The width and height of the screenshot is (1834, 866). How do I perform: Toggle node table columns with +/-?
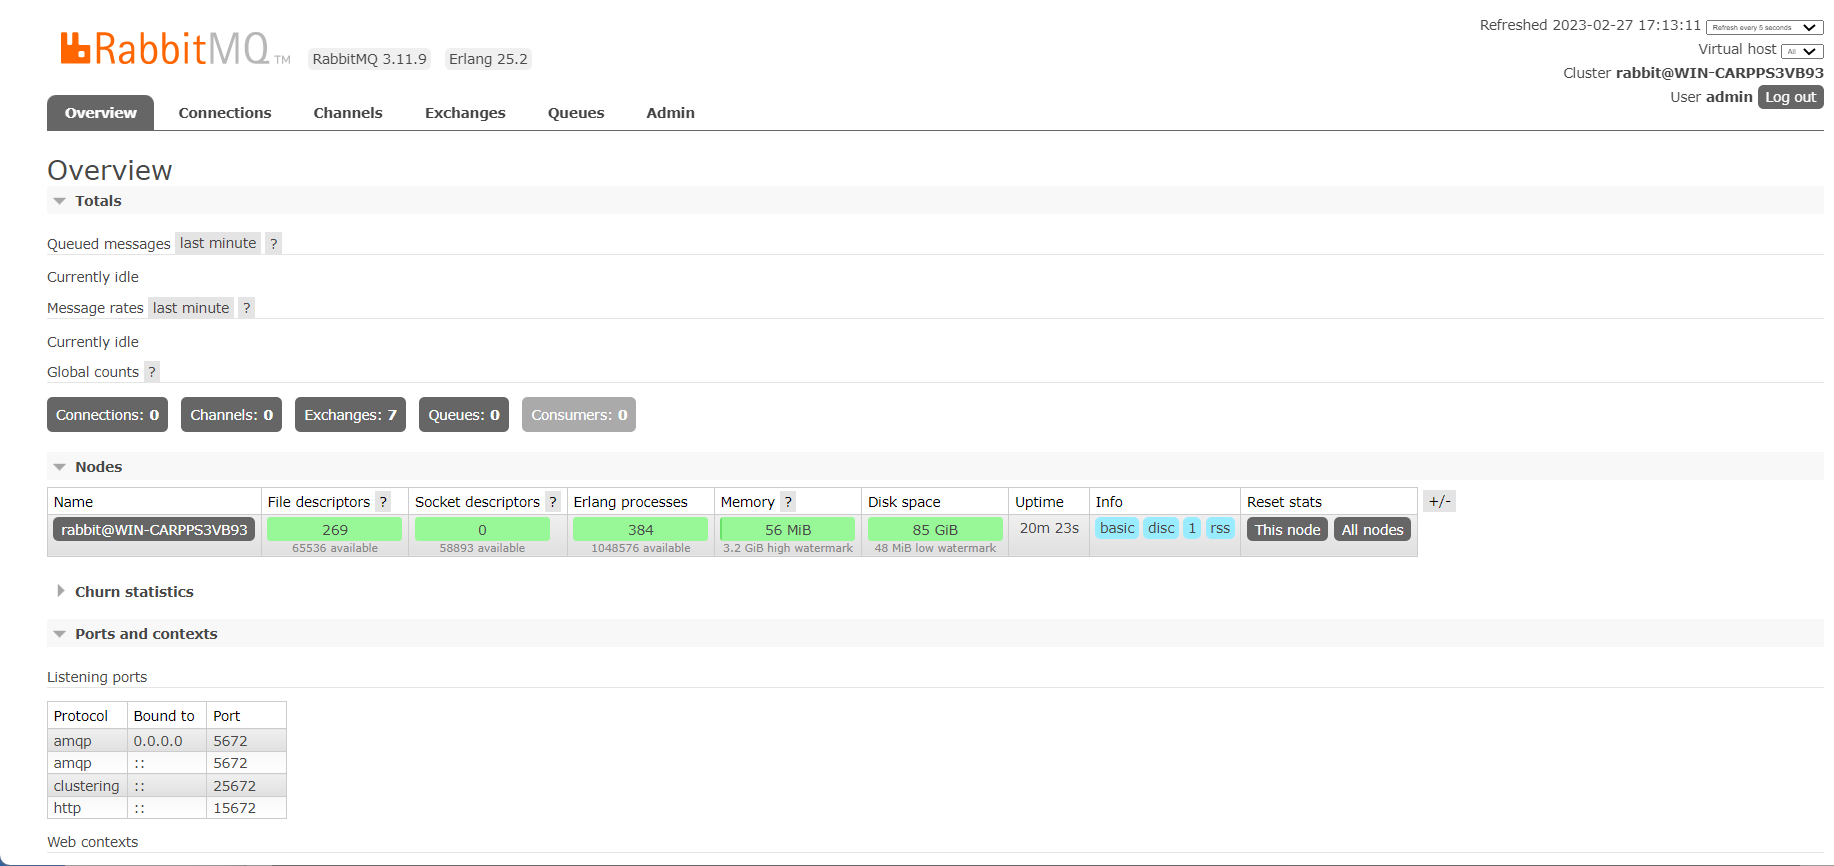click(1439, 501)
